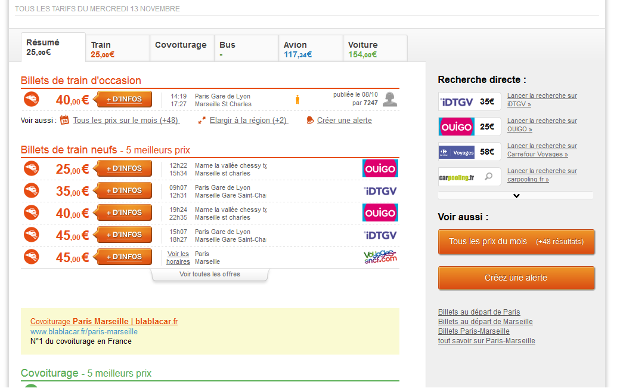Viewport: 620px width, 388px height.
Task: Click the calendar icon next to monthly prices
Action: point(64,120)
